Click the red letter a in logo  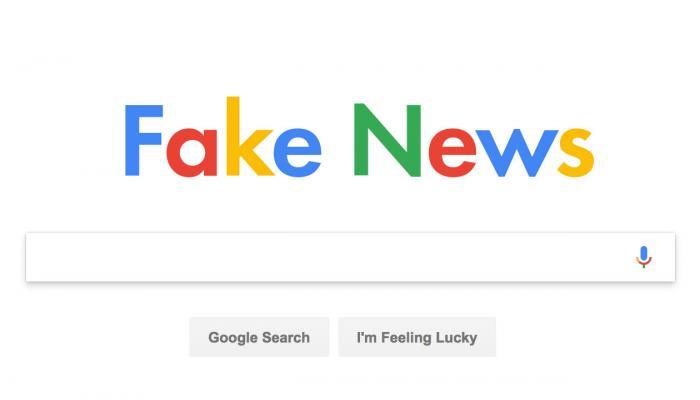192,152
